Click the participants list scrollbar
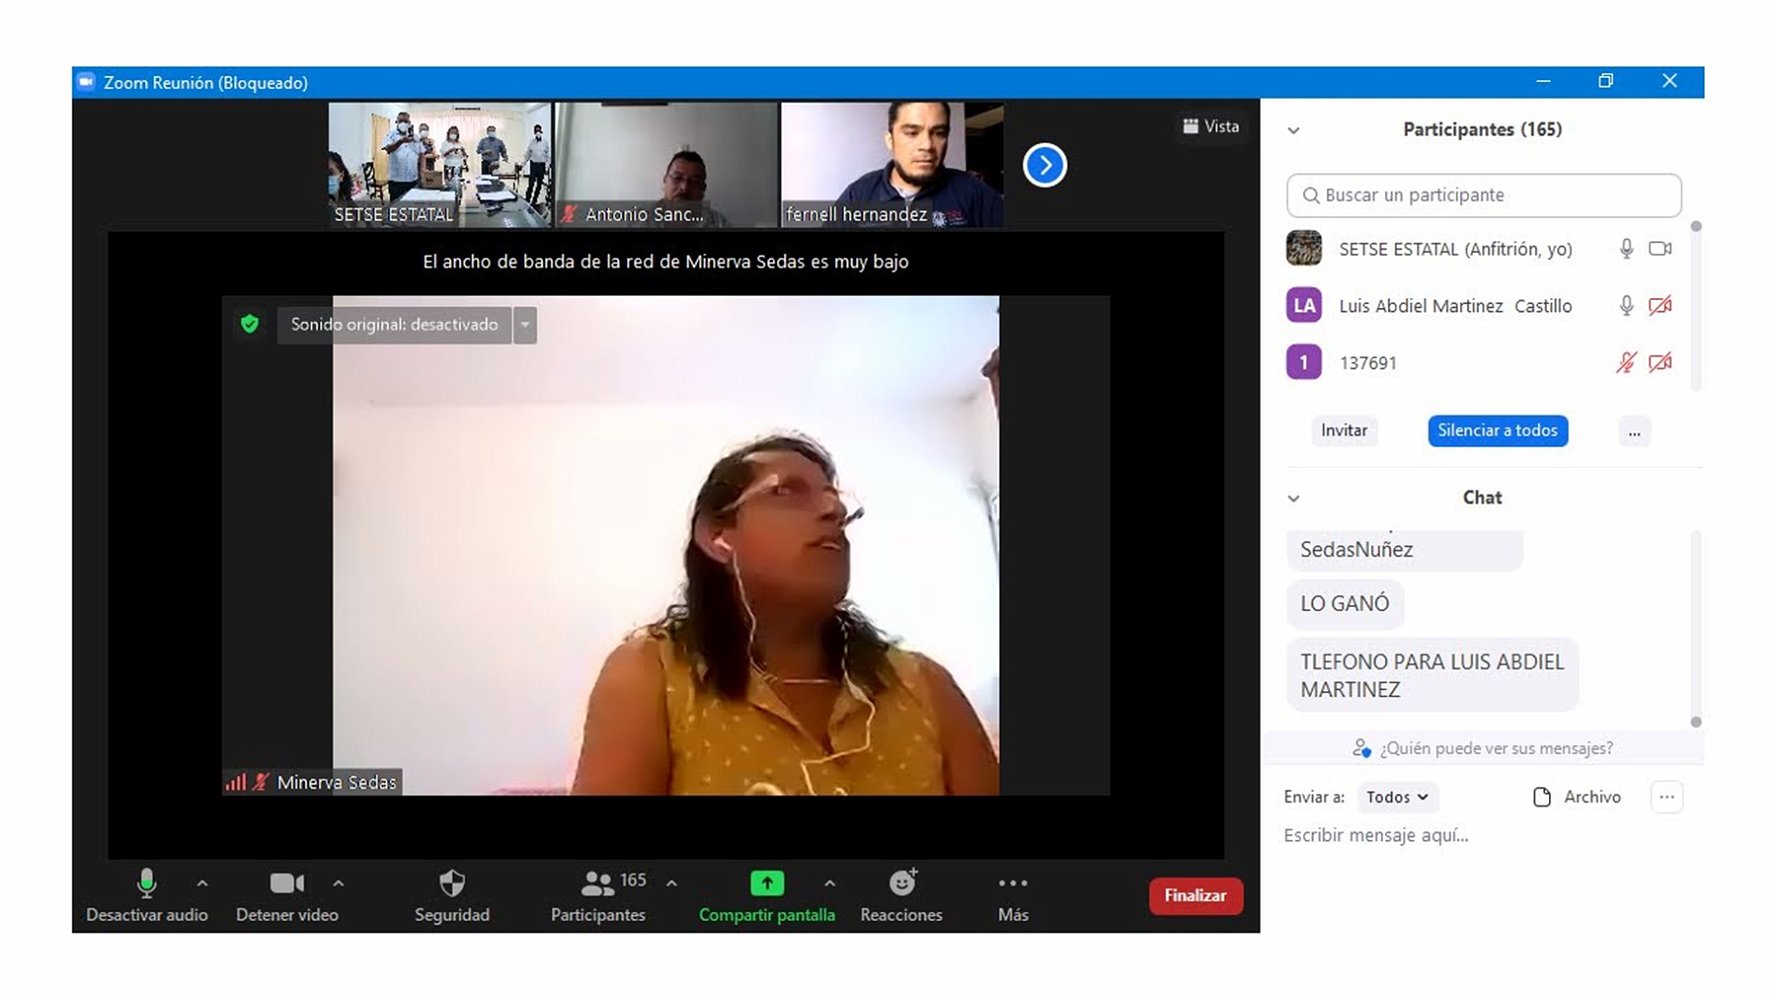The height and width of the screenshot is (1000, 1777). pos(1695,306)
